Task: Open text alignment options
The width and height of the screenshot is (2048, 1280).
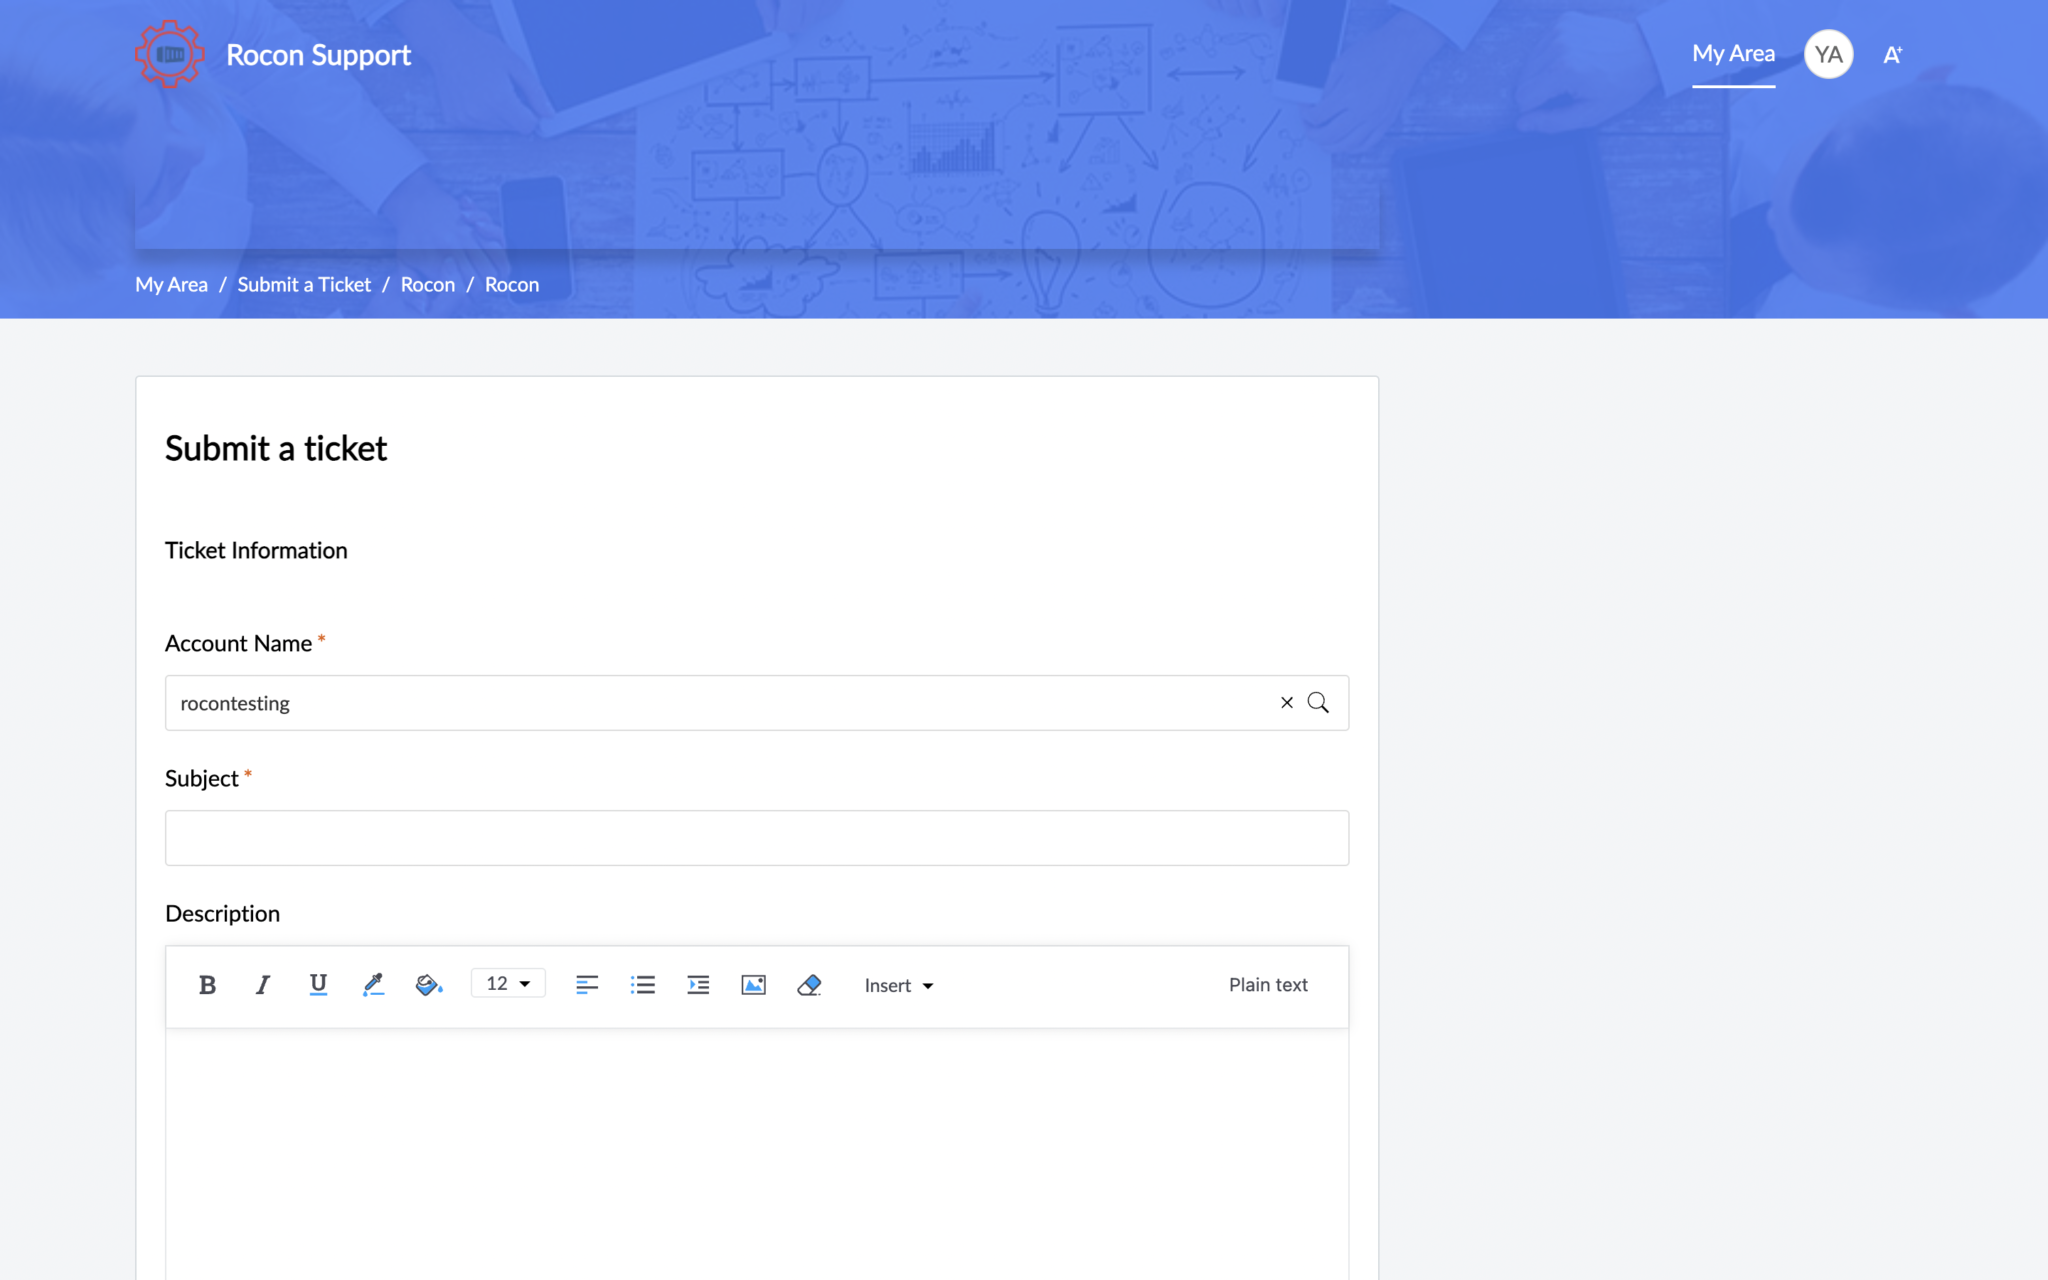Action: 587,985
